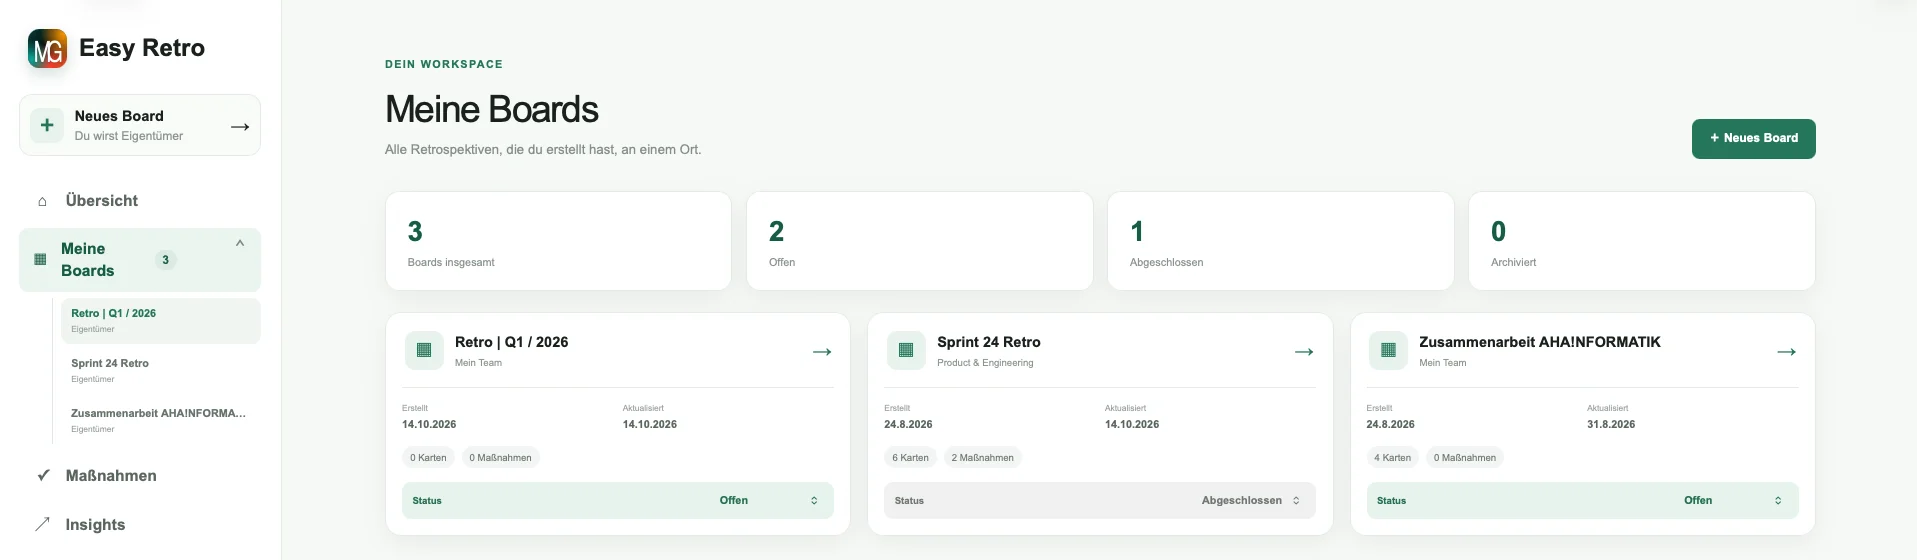Click the Sprint 24 Retro card title
The height and width of the screenshot is (560, 1917).
[988, 342]
